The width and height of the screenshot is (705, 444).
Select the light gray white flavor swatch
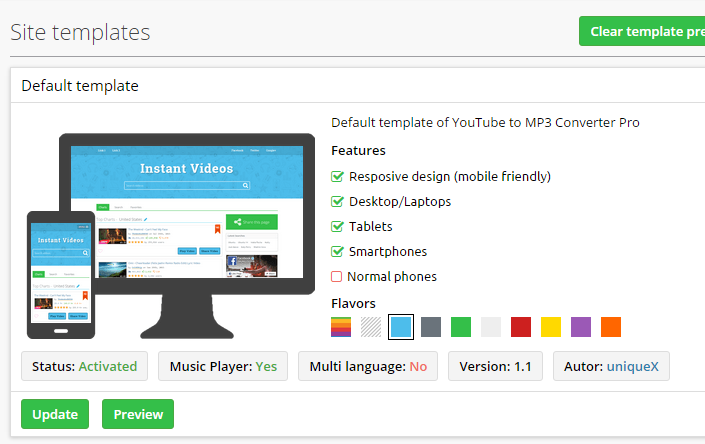pyautogui.click(x=491, y=327)
